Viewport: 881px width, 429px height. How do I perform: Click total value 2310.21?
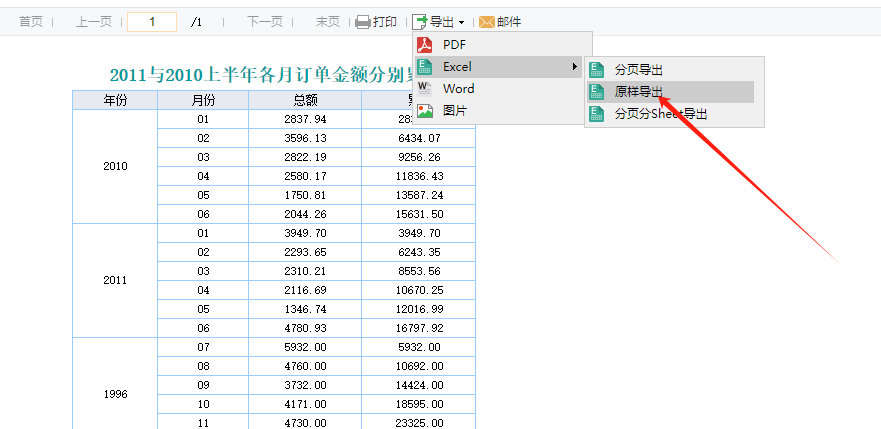pyautogui.click(x=305, y=271)
